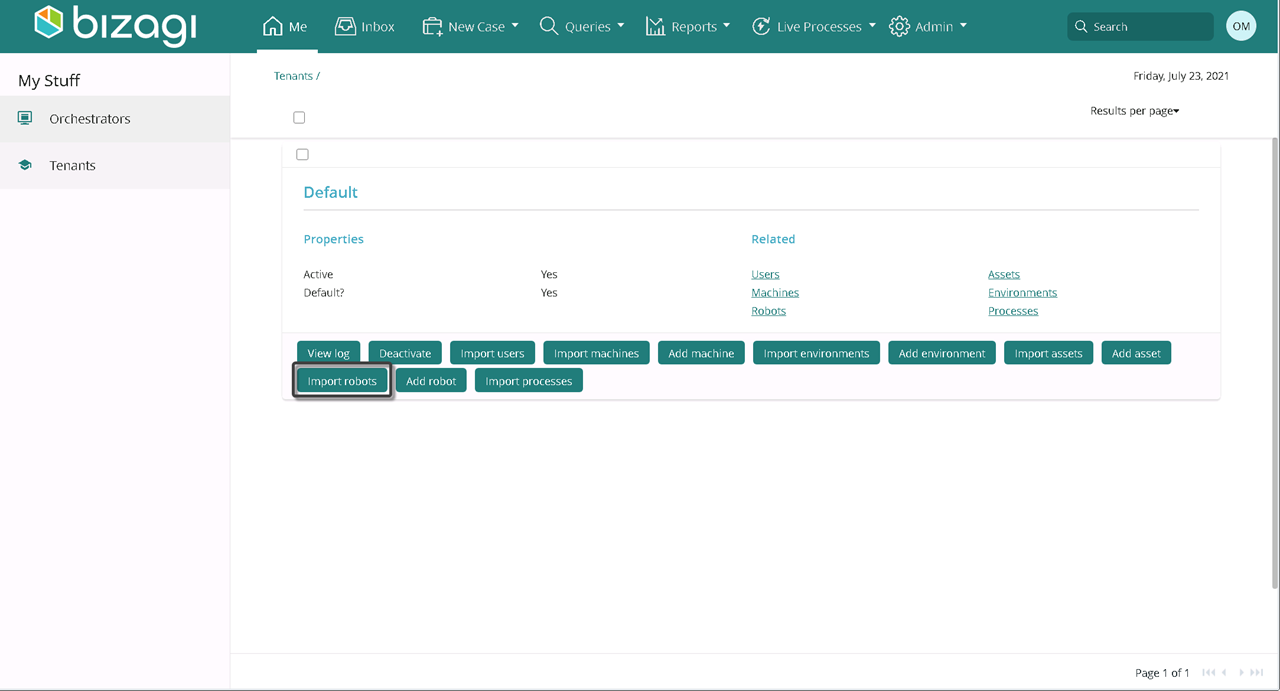This screenshot has height=691, width=1280.
Task: Click the Inbox tray icon
Action: click(345, 26)
